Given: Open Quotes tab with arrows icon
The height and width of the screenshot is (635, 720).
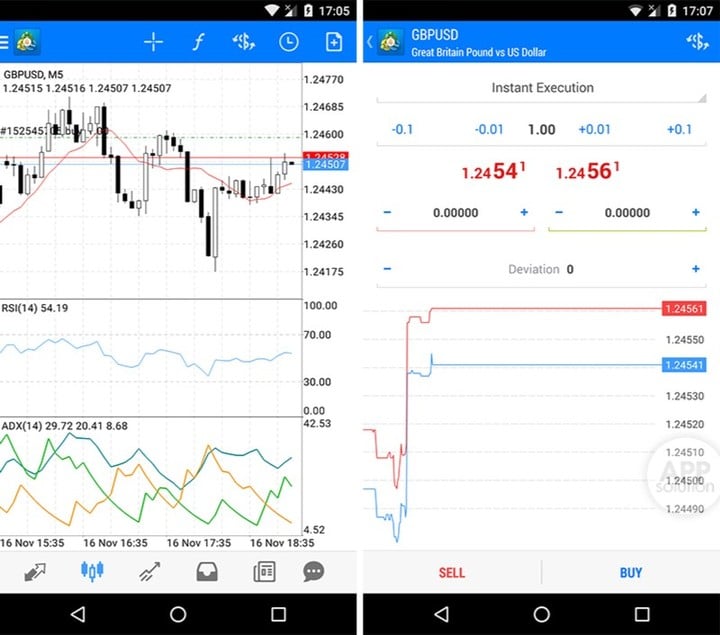Looking at the screenshot, I should [x=35, y=572].
